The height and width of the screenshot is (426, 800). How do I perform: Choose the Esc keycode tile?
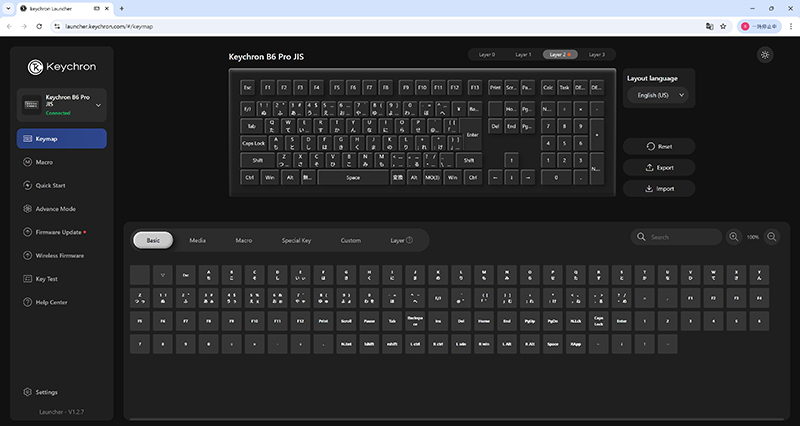tap(186, 275)
